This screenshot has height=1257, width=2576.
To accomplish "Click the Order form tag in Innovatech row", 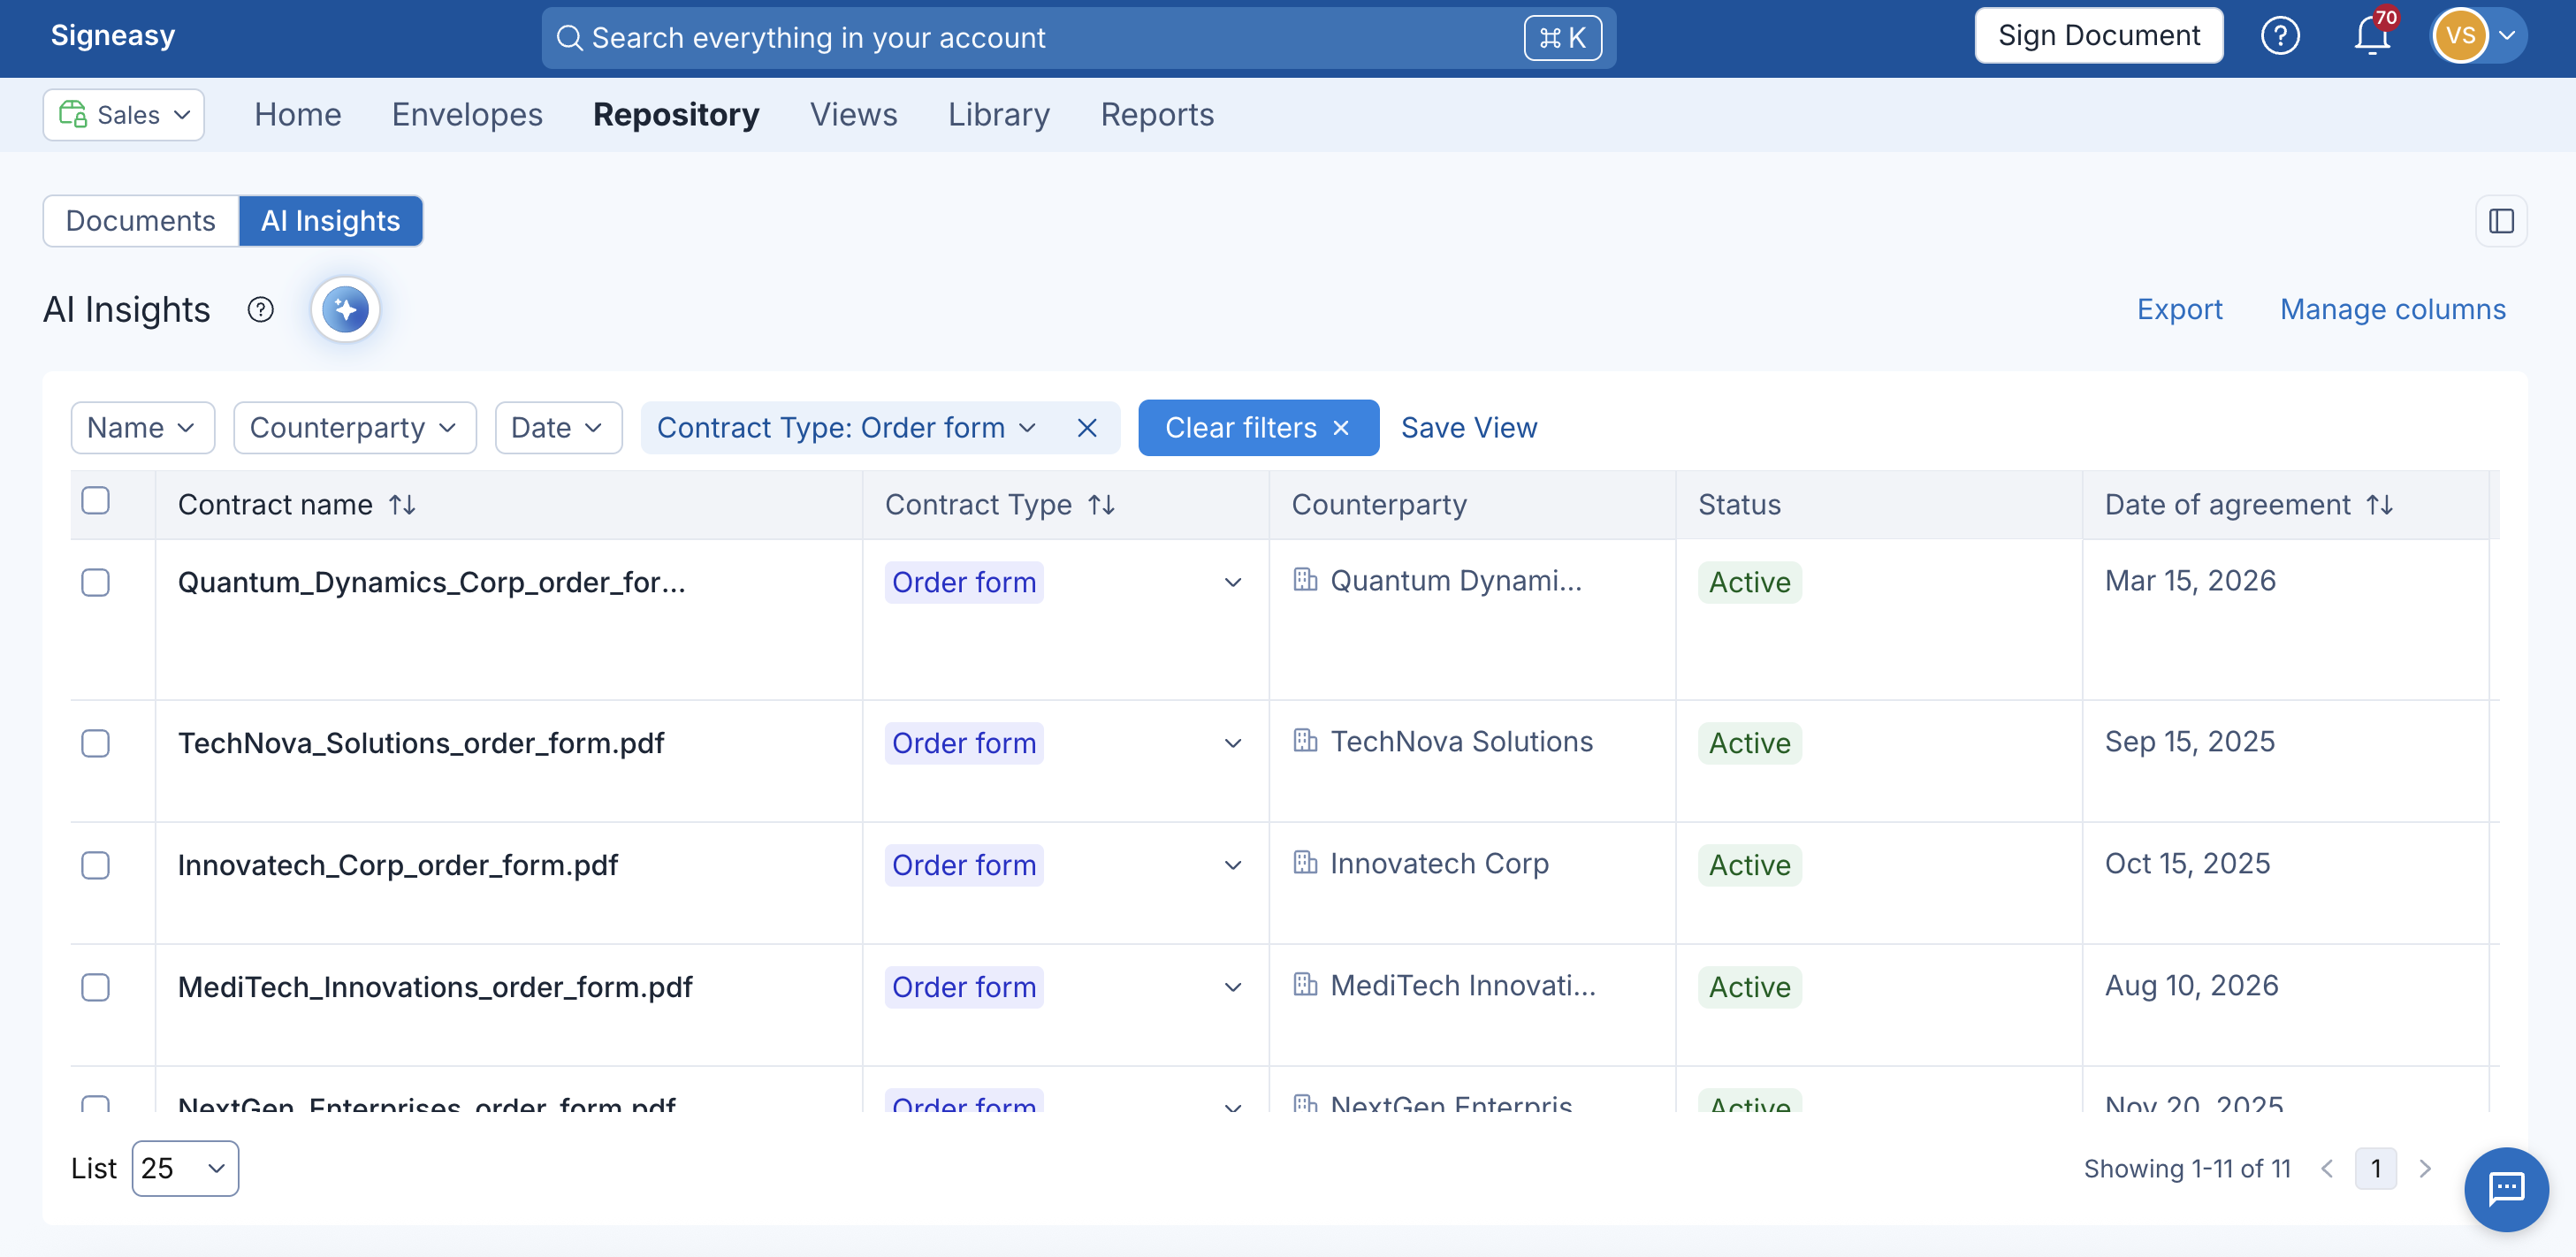I will point(964,865).
